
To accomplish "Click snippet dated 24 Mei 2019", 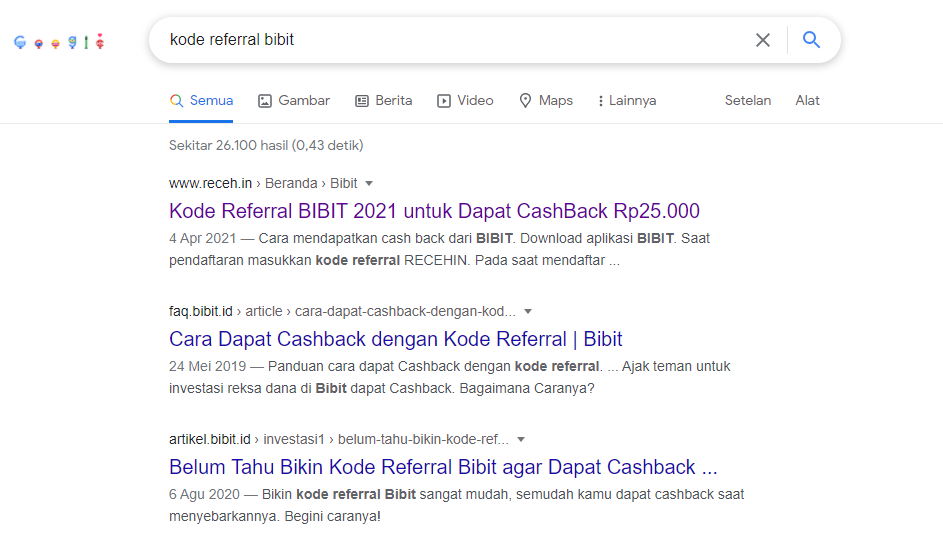I will 450,378.
